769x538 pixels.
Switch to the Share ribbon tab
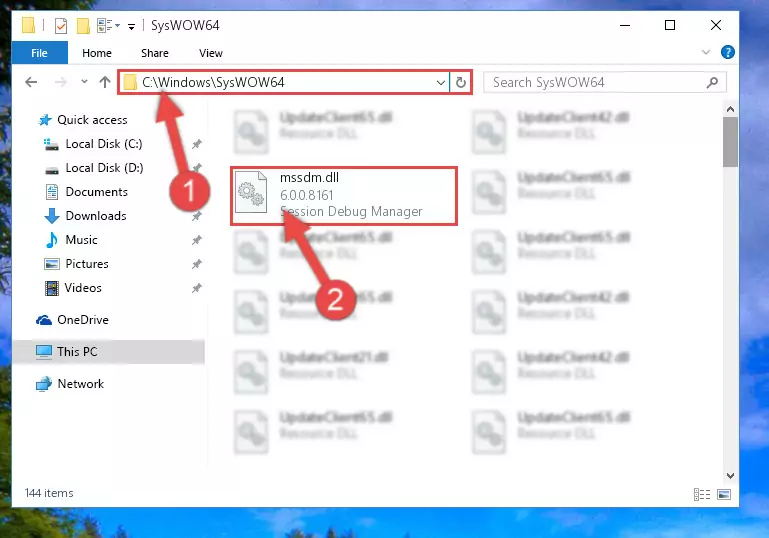click(x=155, y=53)
